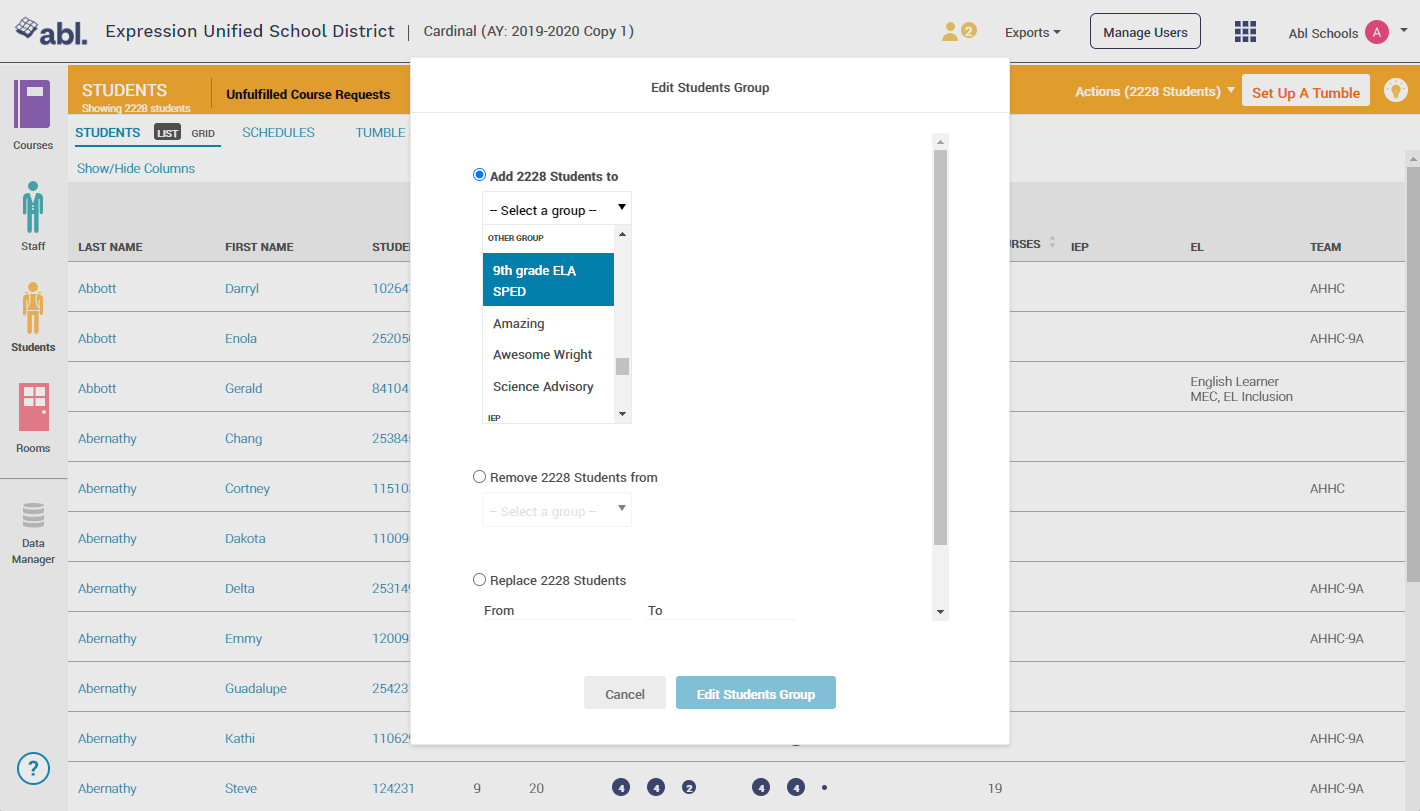Open the apps grid icon
The image size is (1420, 811).
click(1245, 32)
